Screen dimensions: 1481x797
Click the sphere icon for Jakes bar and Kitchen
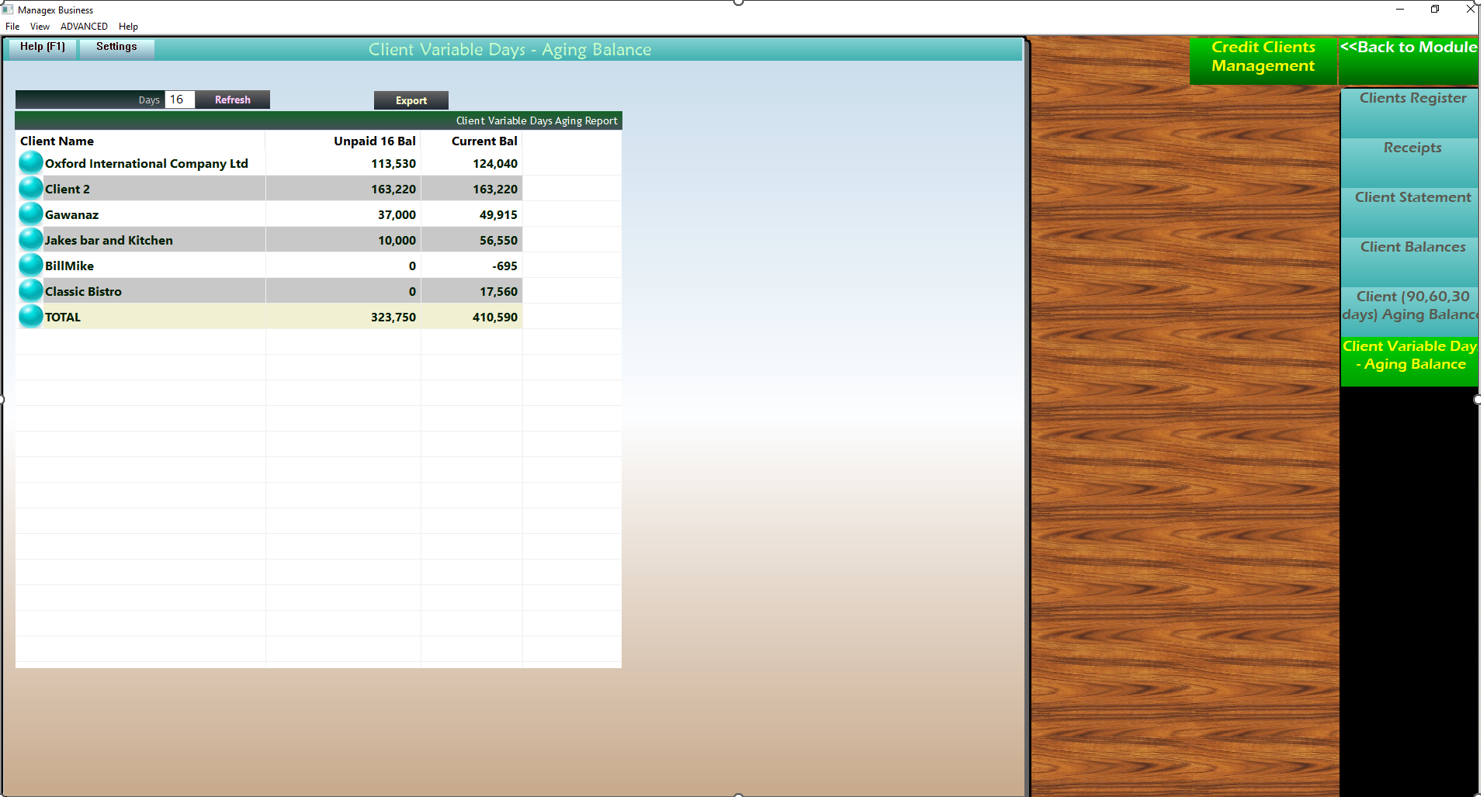coord(29,239)
